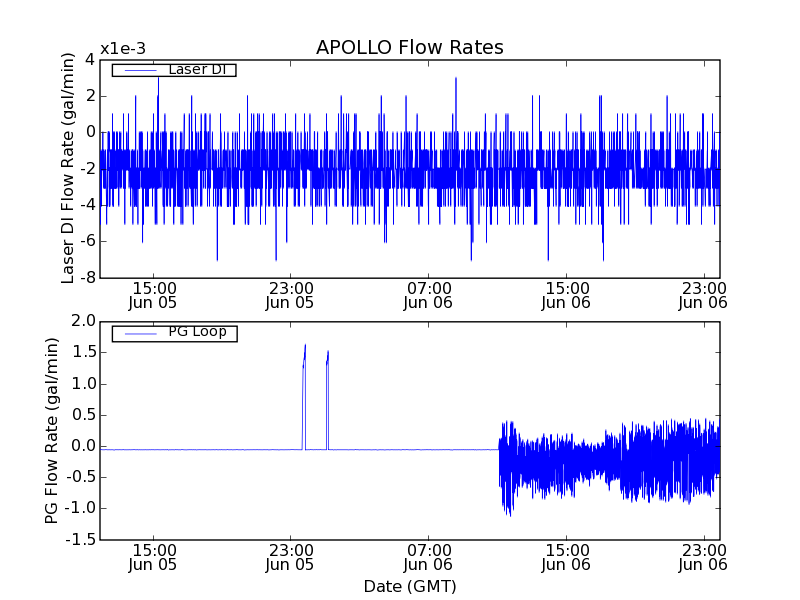Click the '4' tick on the Laser DI axis
The width and height of the screenshot is (800, 600).
[x=90, y=60]
